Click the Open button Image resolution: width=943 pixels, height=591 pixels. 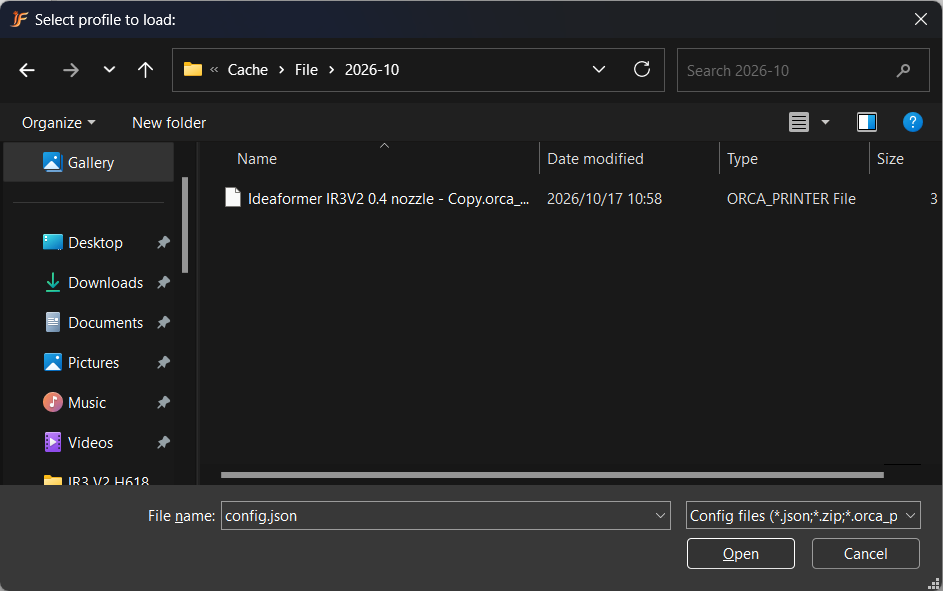(x=740, y=553)
